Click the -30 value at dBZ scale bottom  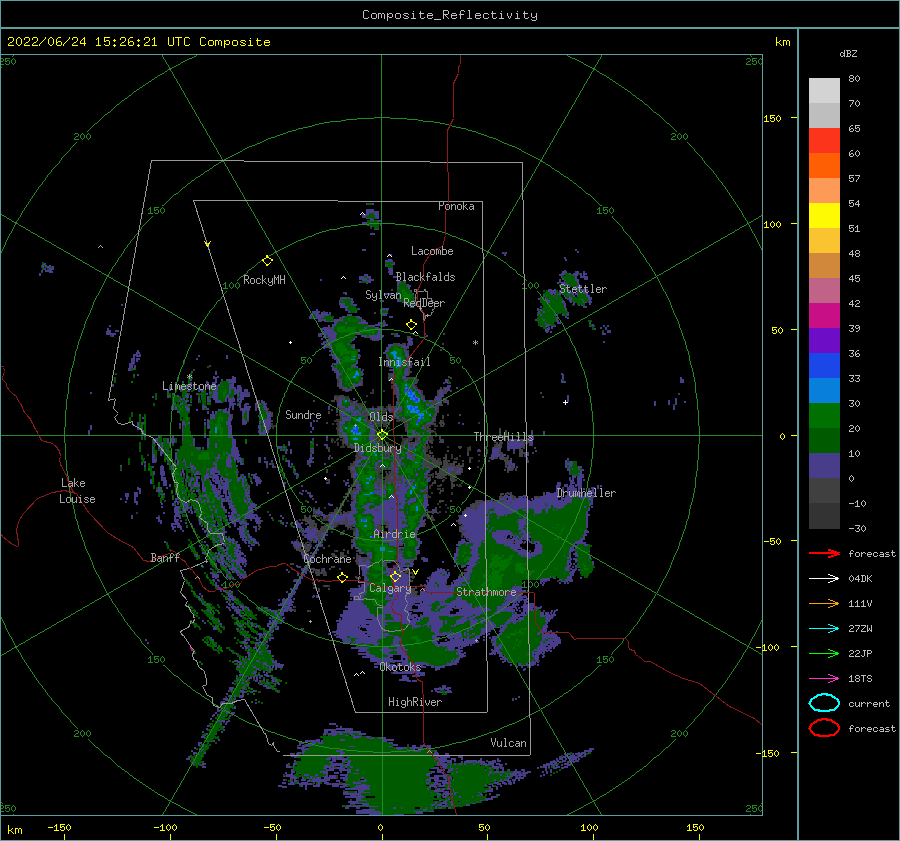pyautogui.click(x=857, y=528)
